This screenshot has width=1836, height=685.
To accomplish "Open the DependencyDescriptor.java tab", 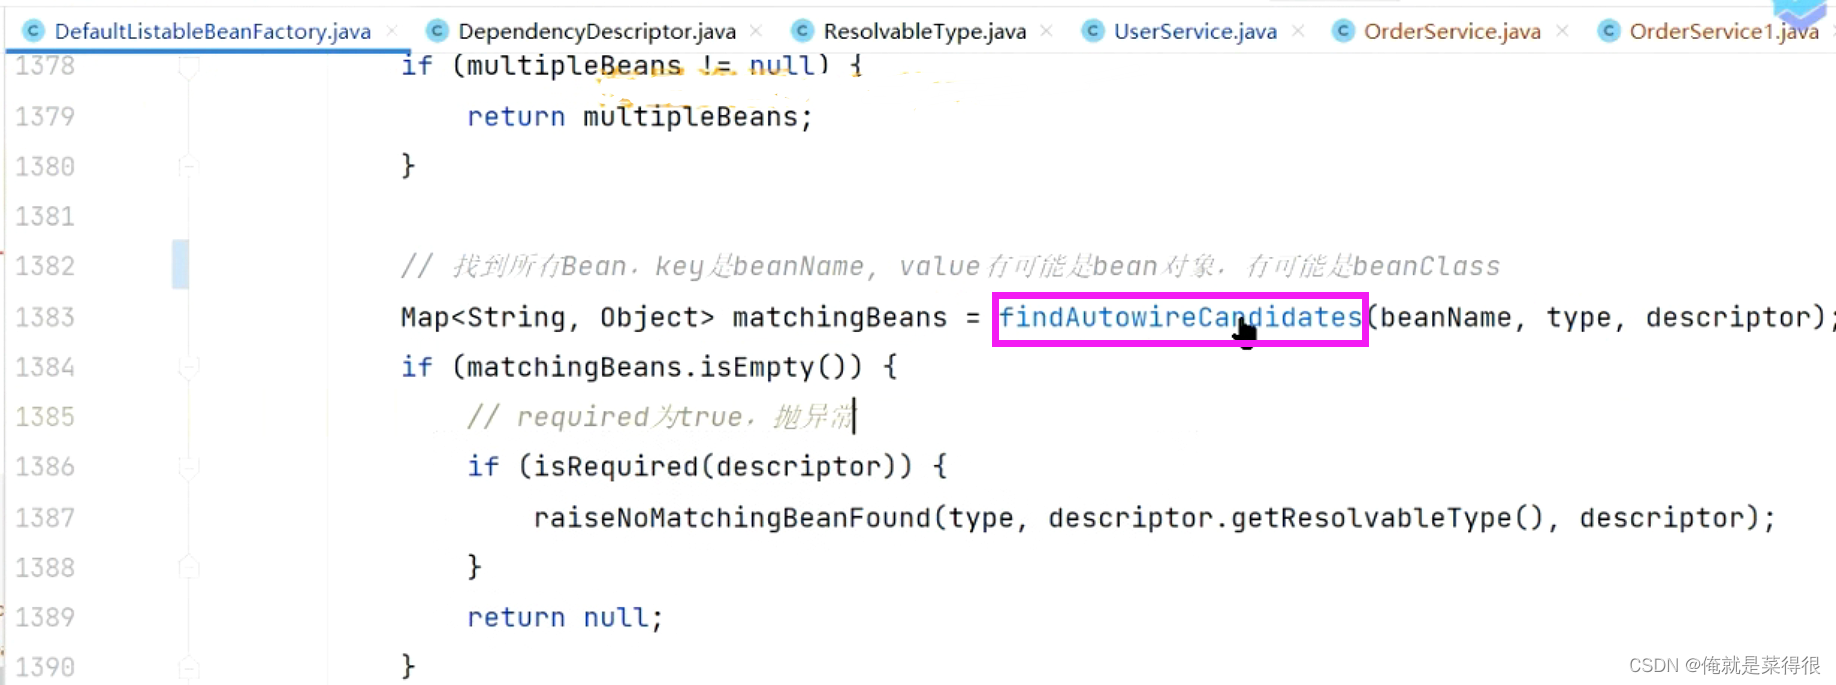I will 596,31.
